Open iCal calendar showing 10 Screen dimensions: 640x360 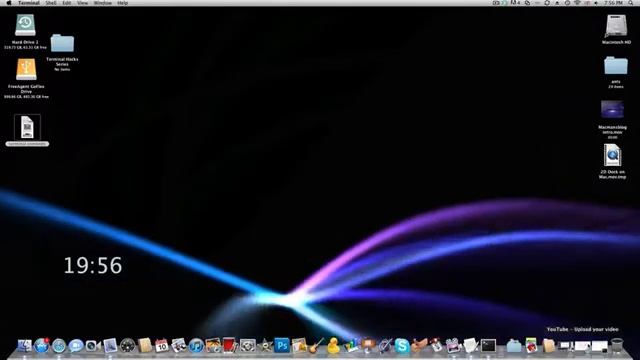(x=162, y=346)
